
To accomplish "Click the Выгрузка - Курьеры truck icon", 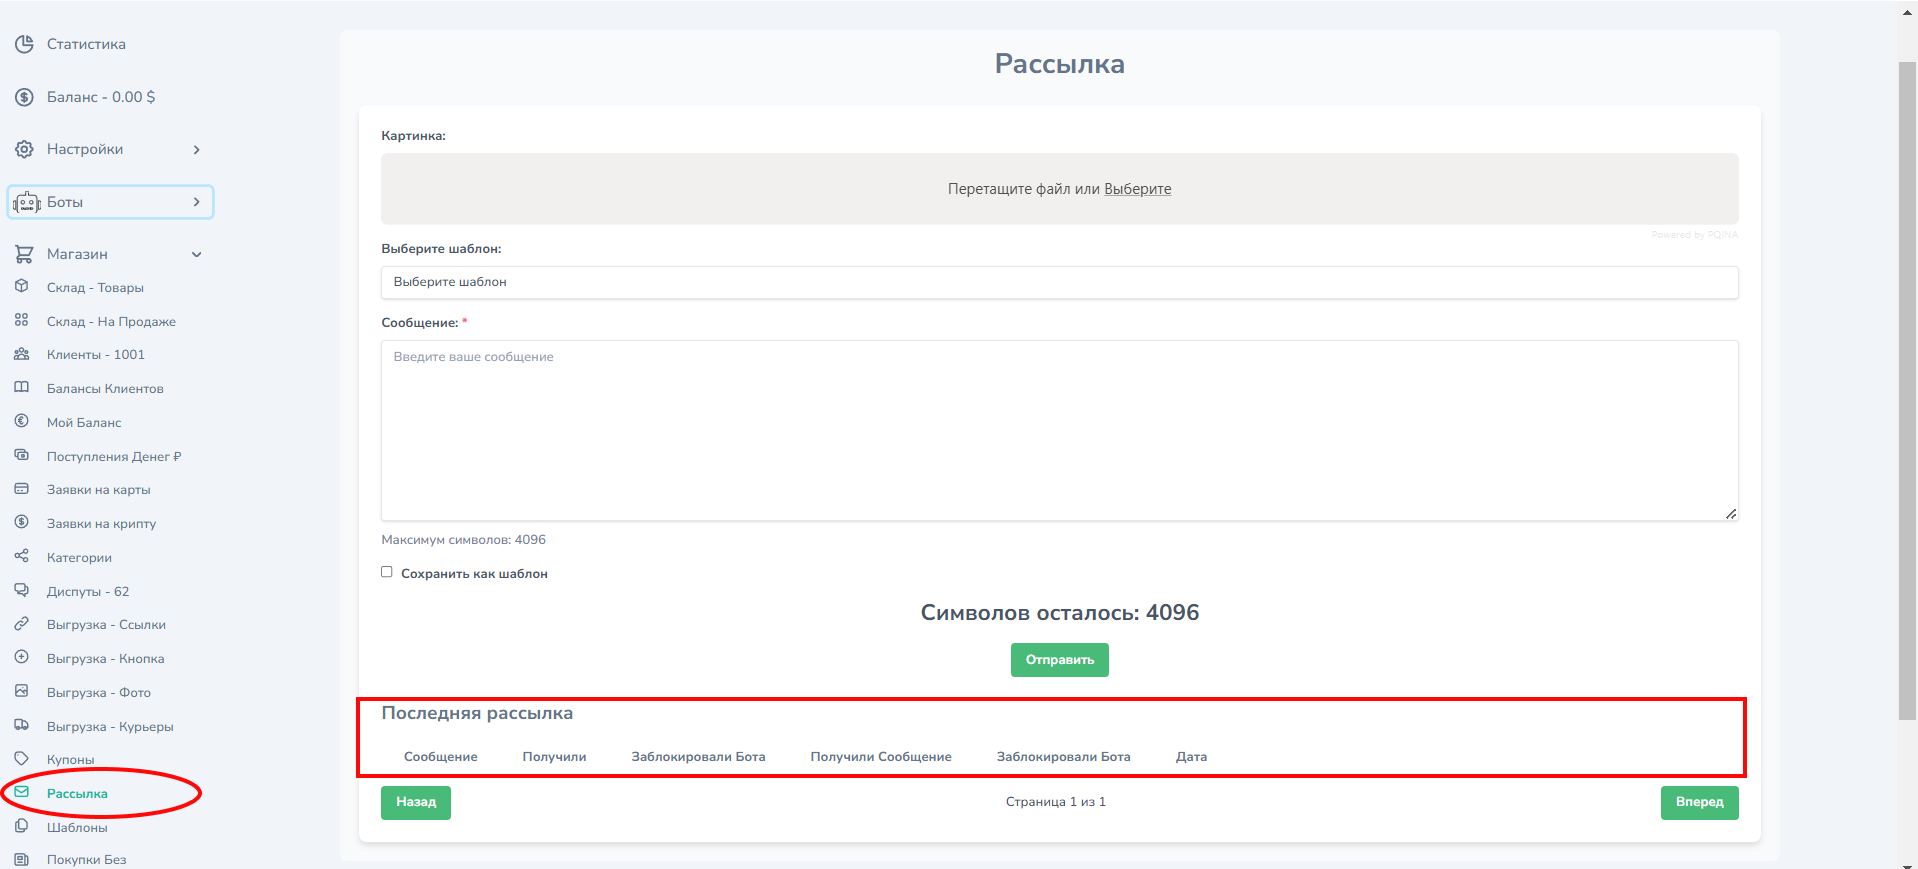I will [x=21, y=725].
